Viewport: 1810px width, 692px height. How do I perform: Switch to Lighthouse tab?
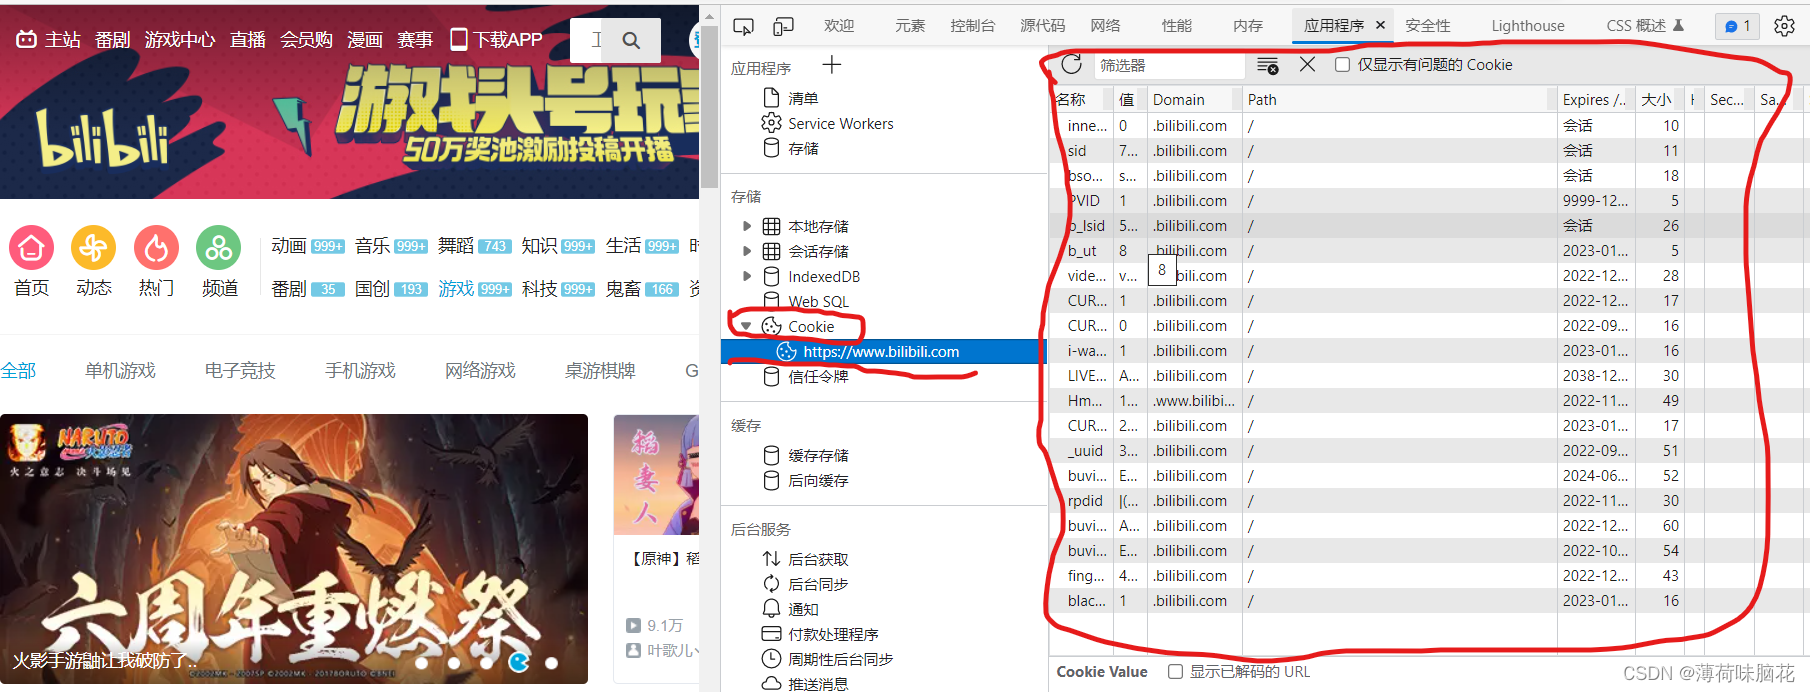coord(1527,26)
